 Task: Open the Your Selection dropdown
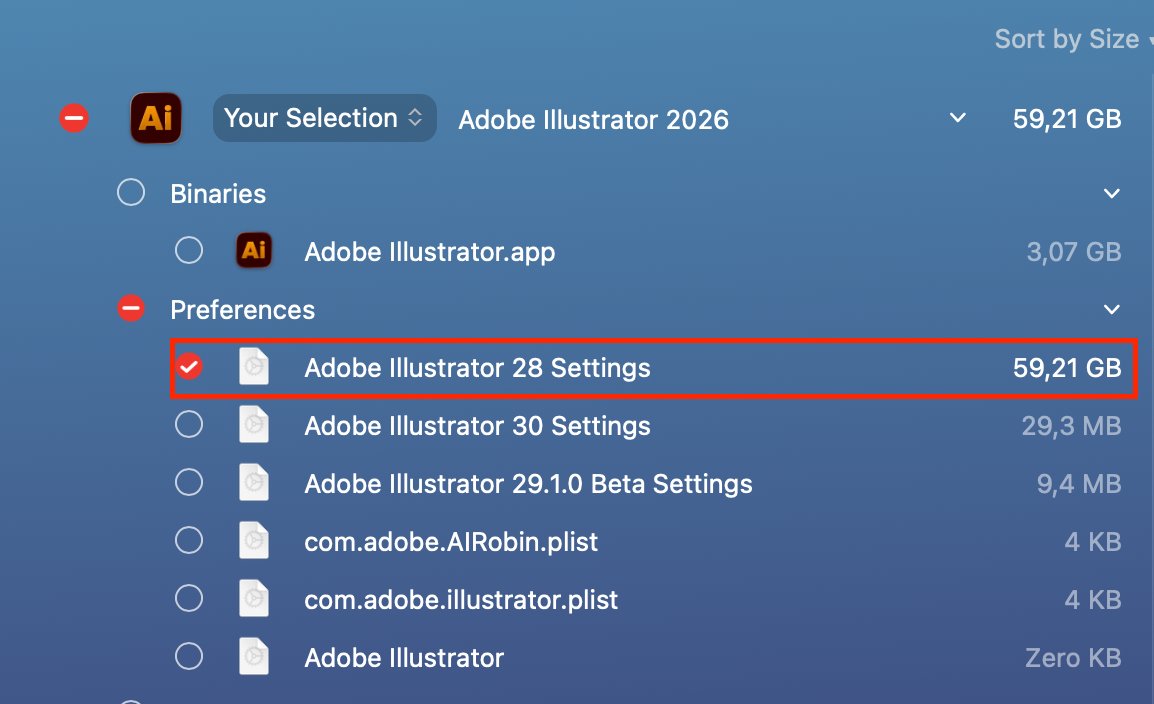coord(325,118)
